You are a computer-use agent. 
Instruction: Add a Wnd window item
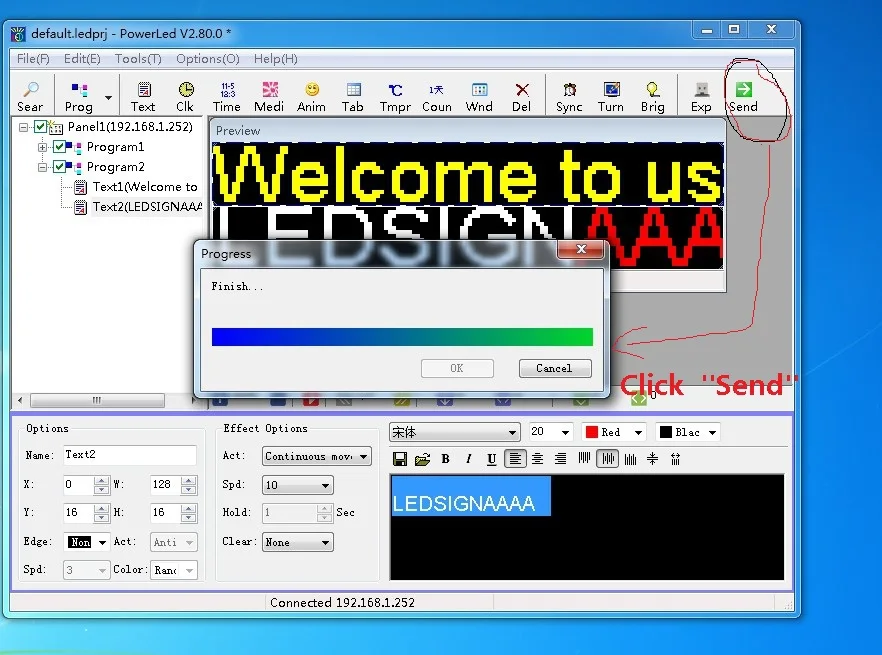[479, 96]
